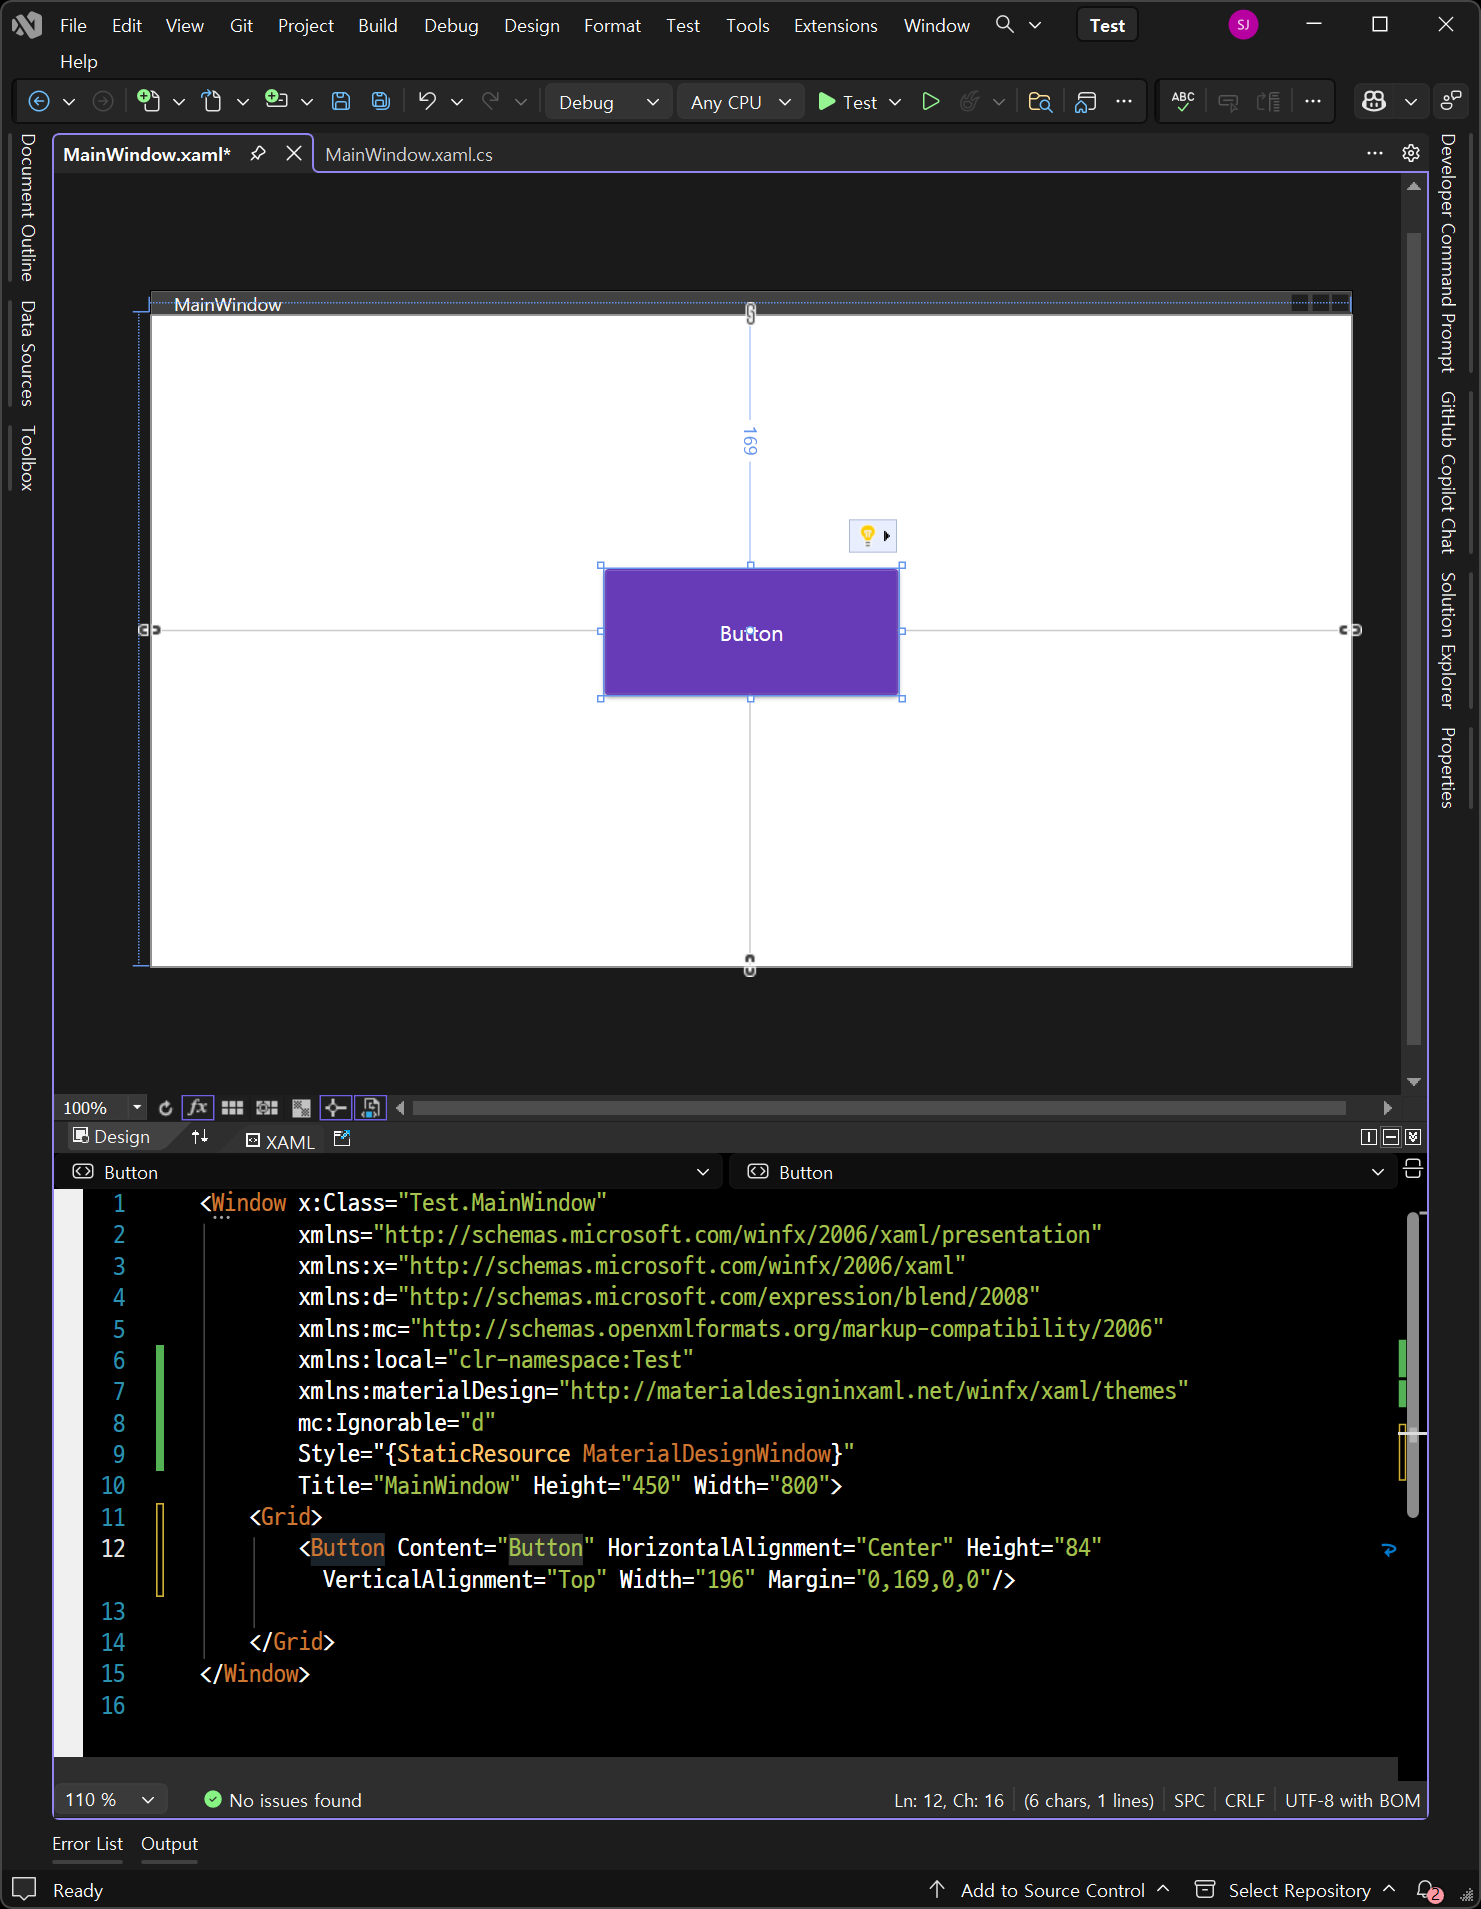Click the Find in Files toolbar icon

point(1040,102)
